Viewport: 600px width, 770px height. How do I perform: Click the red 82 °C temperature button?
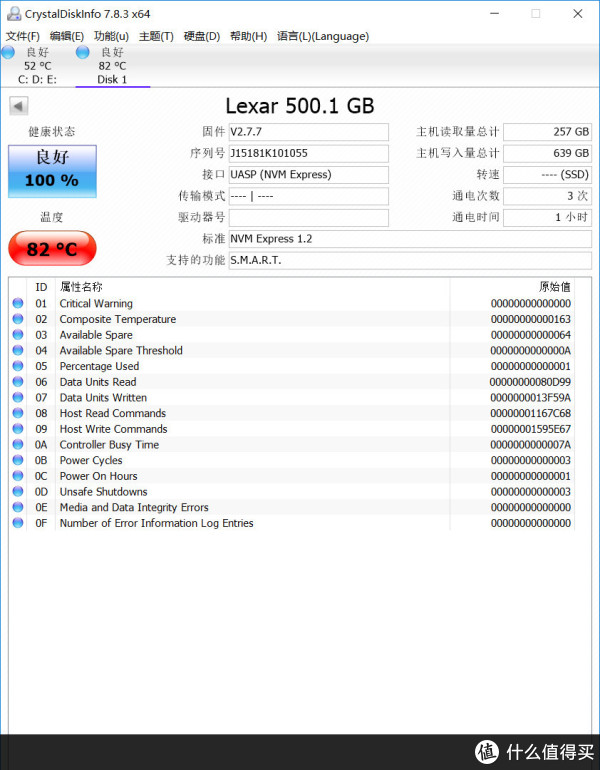point(52,248)
